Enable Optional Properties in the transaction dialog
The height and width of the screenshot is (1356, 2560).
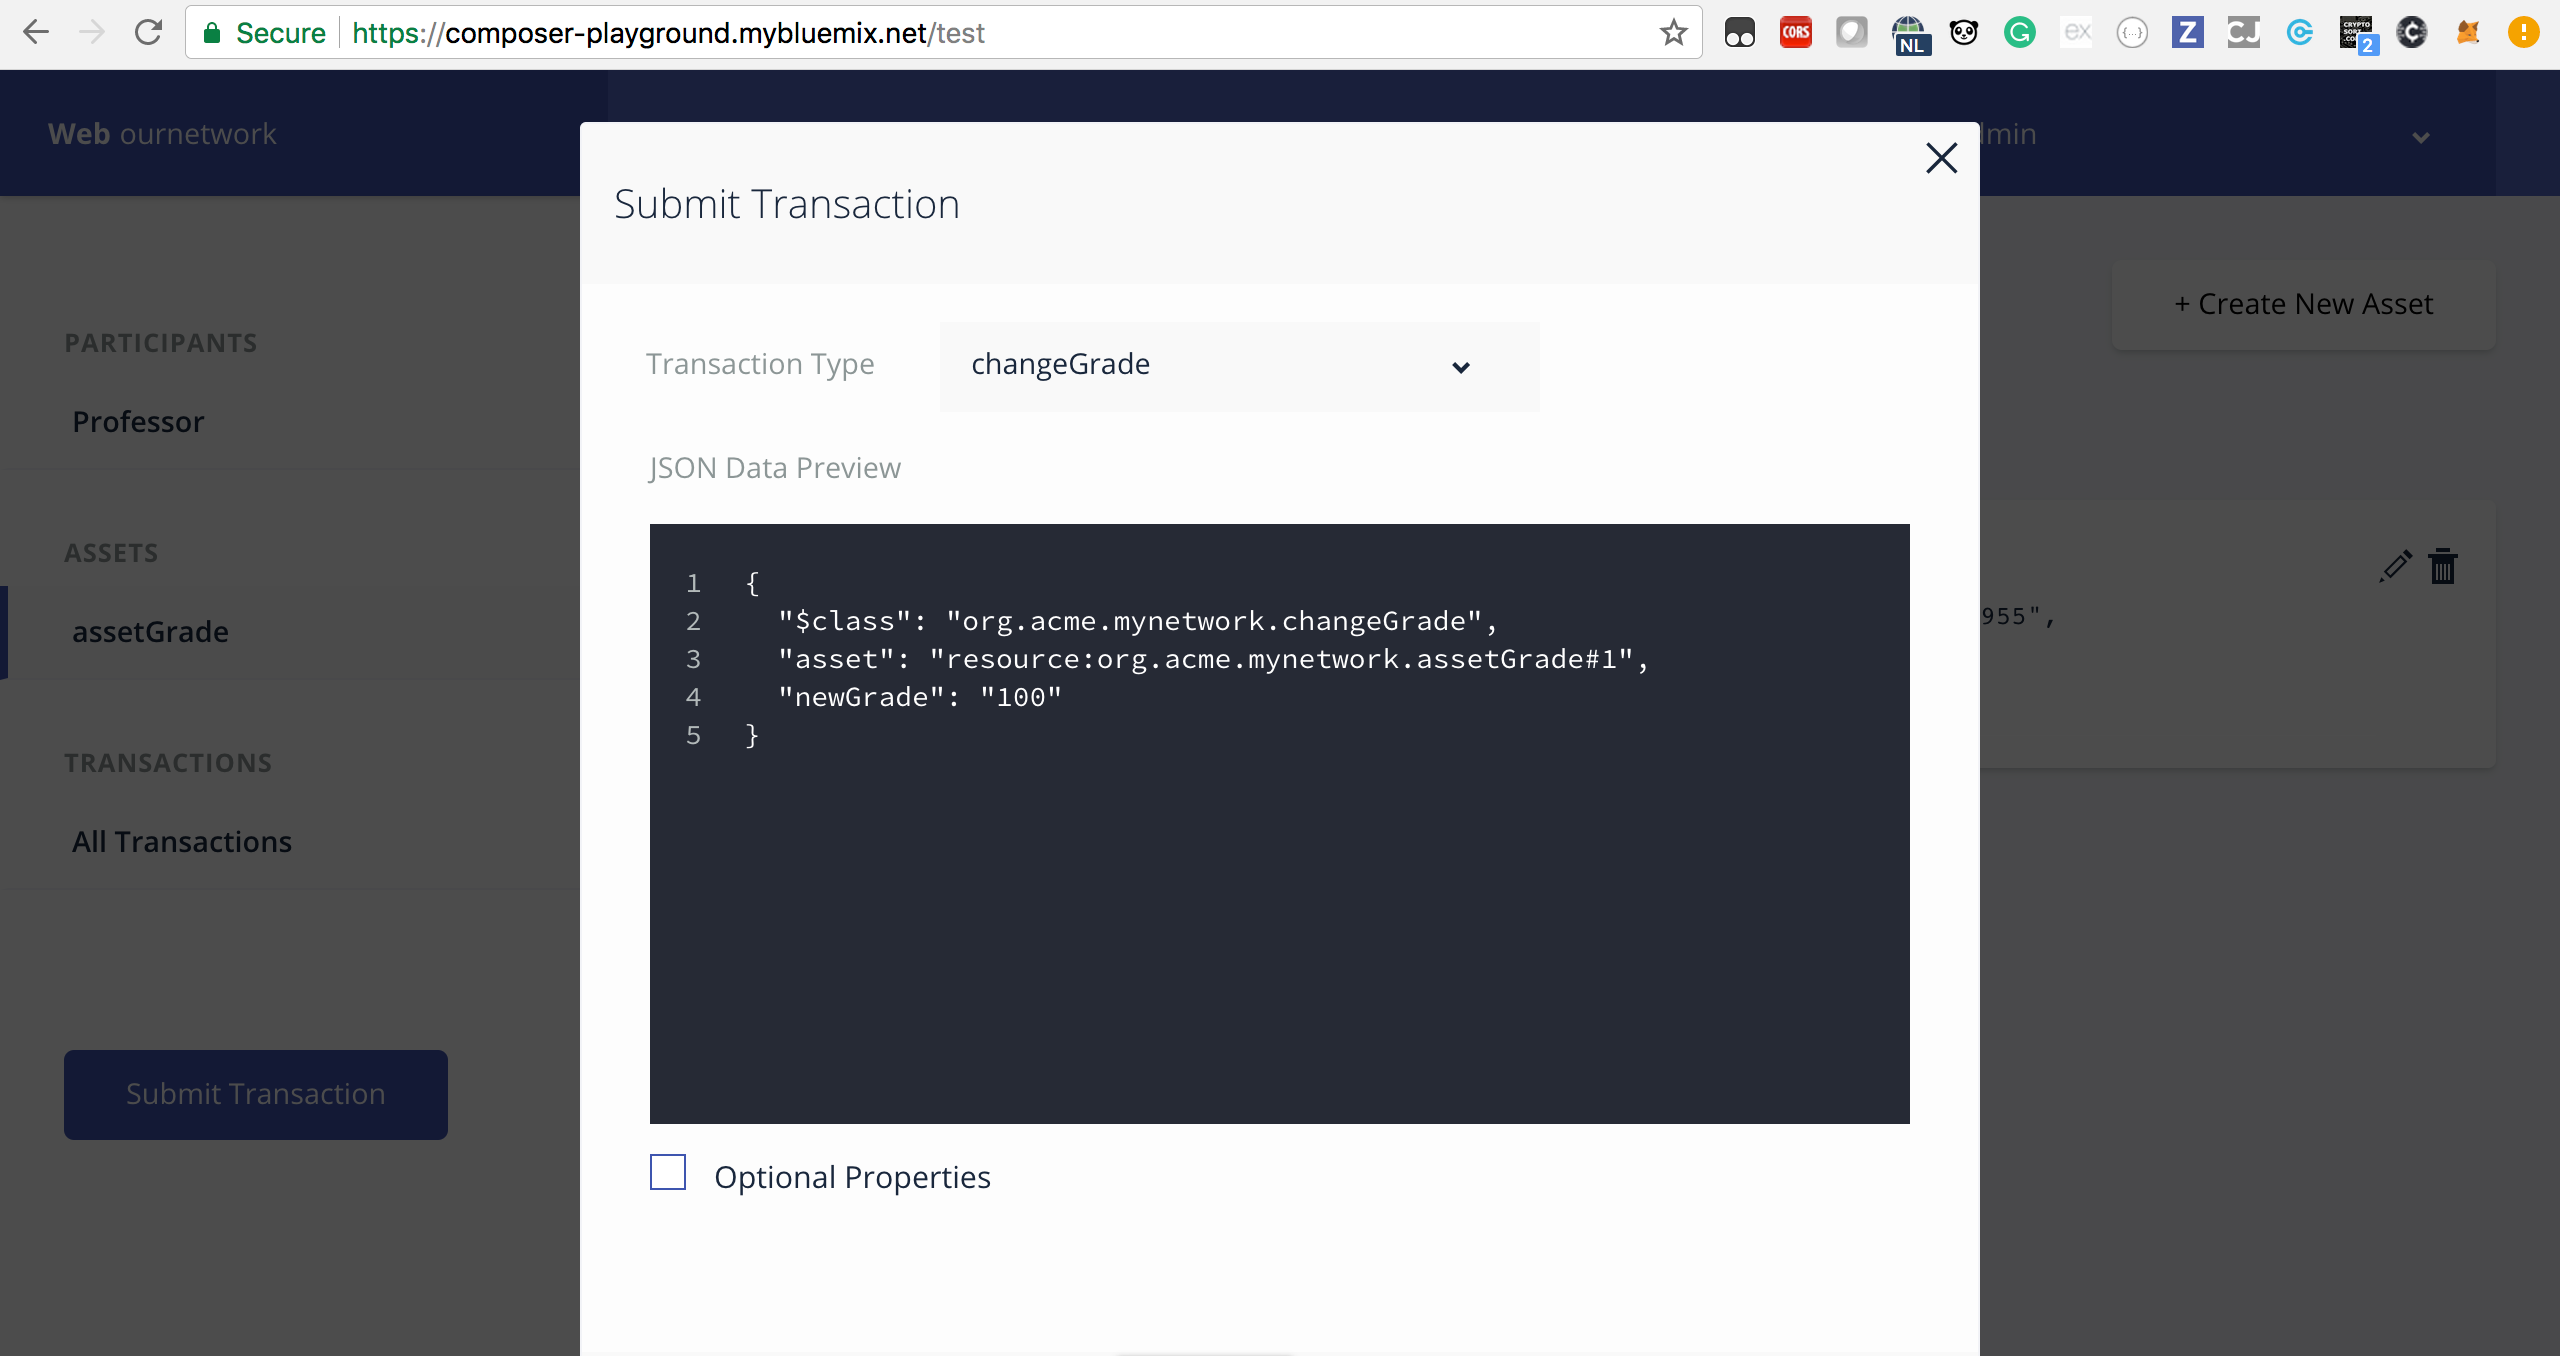(667, 1171)
